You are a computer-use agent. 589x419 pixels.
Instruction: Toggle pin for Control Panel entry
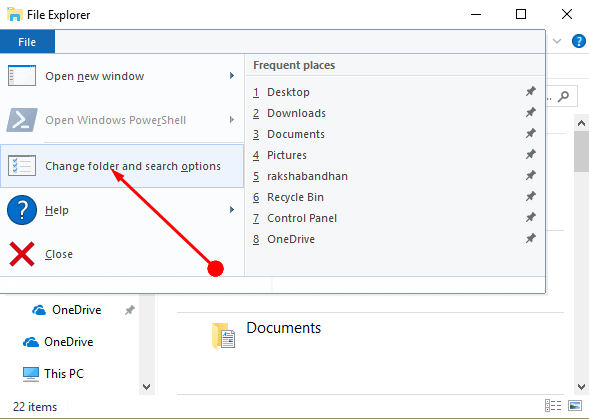pyautogui.click(x=530, y=218)
